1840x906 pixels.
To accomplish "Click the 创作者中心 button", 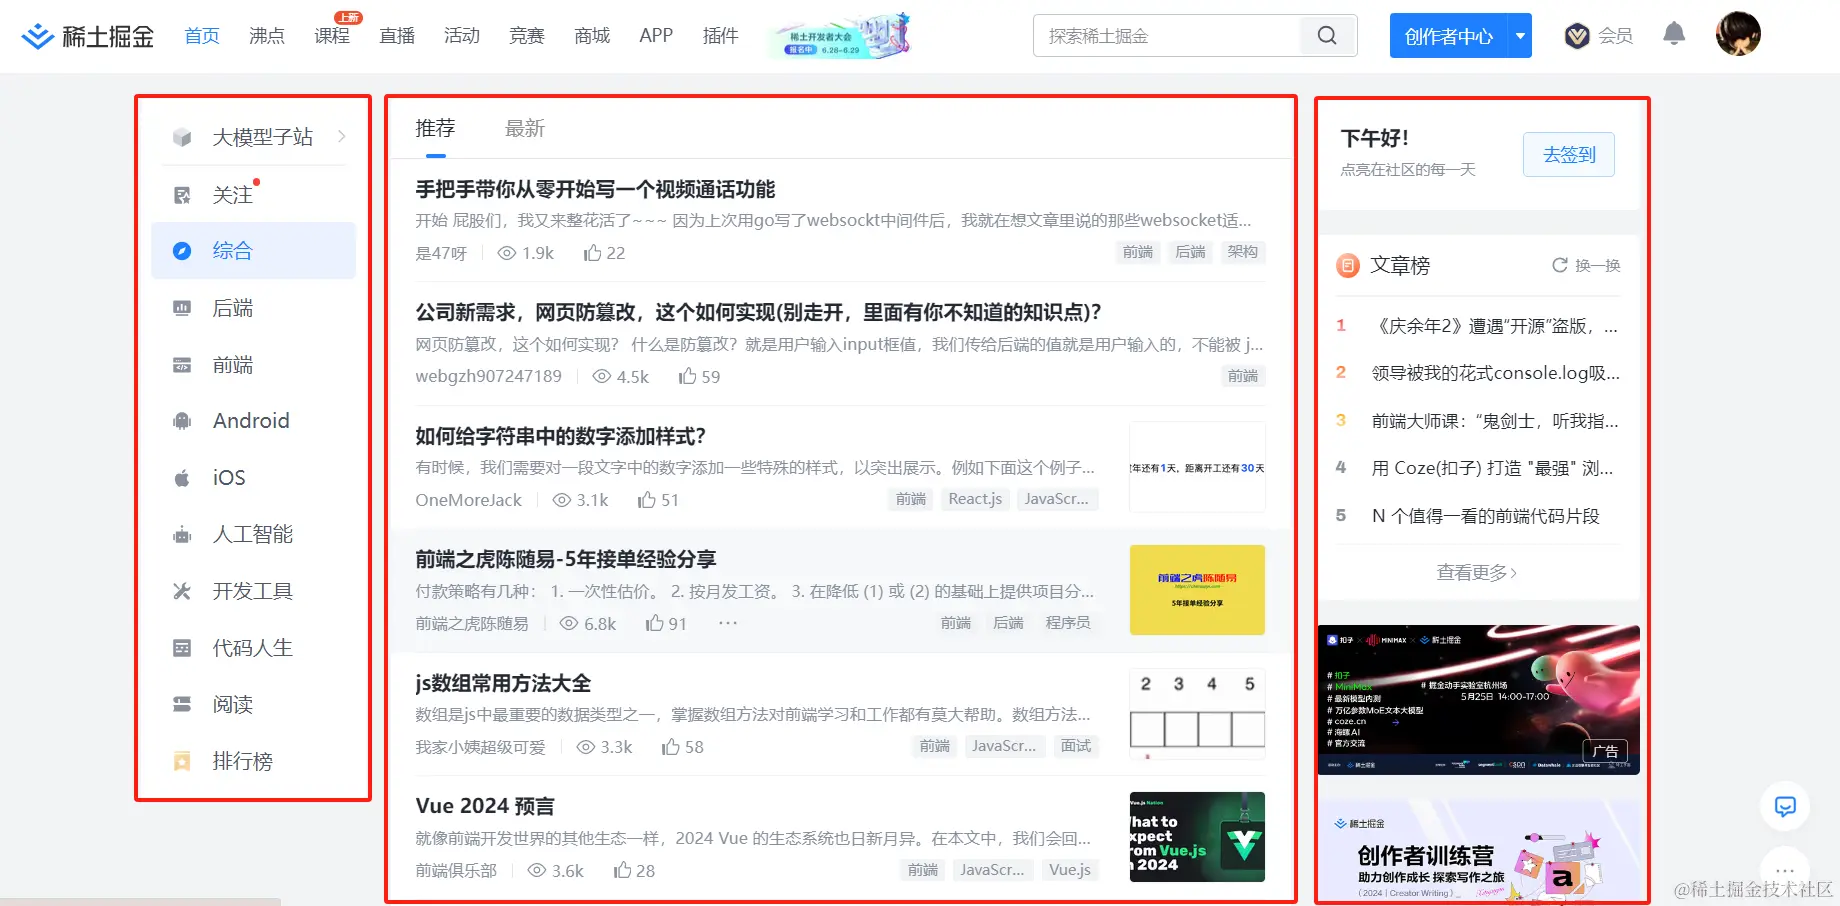I will tap(1449, 36).
